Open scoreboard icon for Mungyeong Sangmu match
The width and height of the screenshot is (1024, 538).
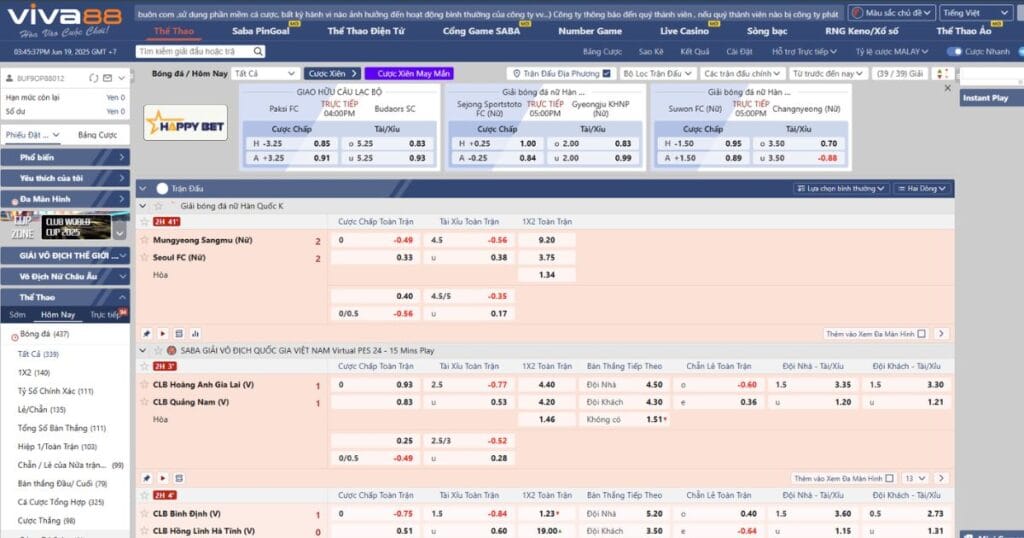pos(179,334)
